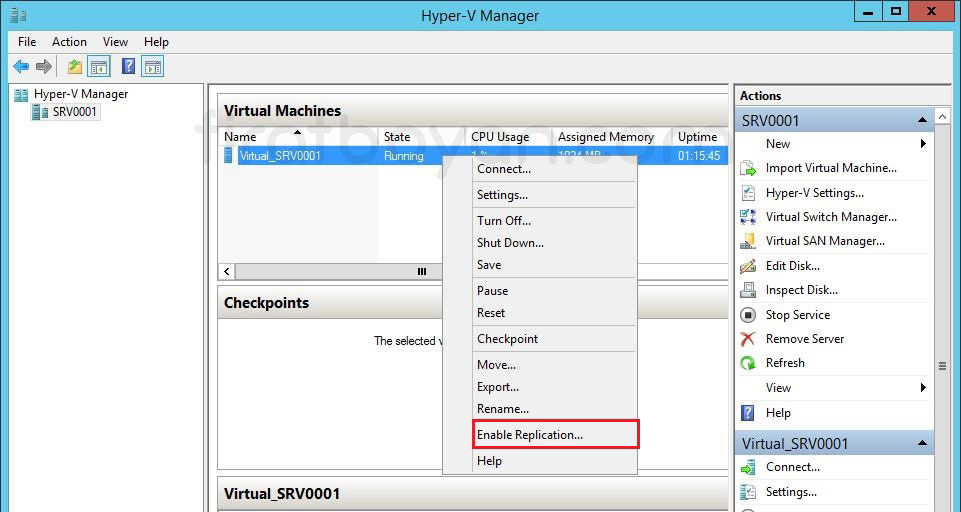961x512 pixels.
Task: Click the Settings icon under Virtual_SRV0001 actions
Action: point(748,492)
